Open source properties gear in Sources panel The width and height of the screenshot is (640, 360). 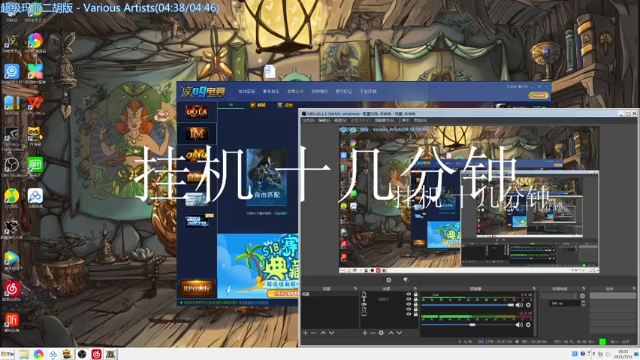tap(381, 333)
